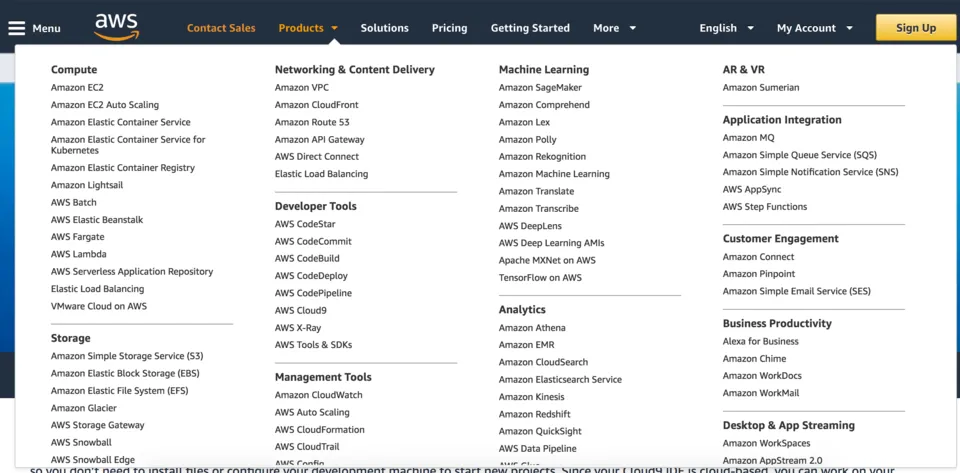
Task: Choose AWS CodePipeline
Action: pyautogui.click(x=313, y=293)
